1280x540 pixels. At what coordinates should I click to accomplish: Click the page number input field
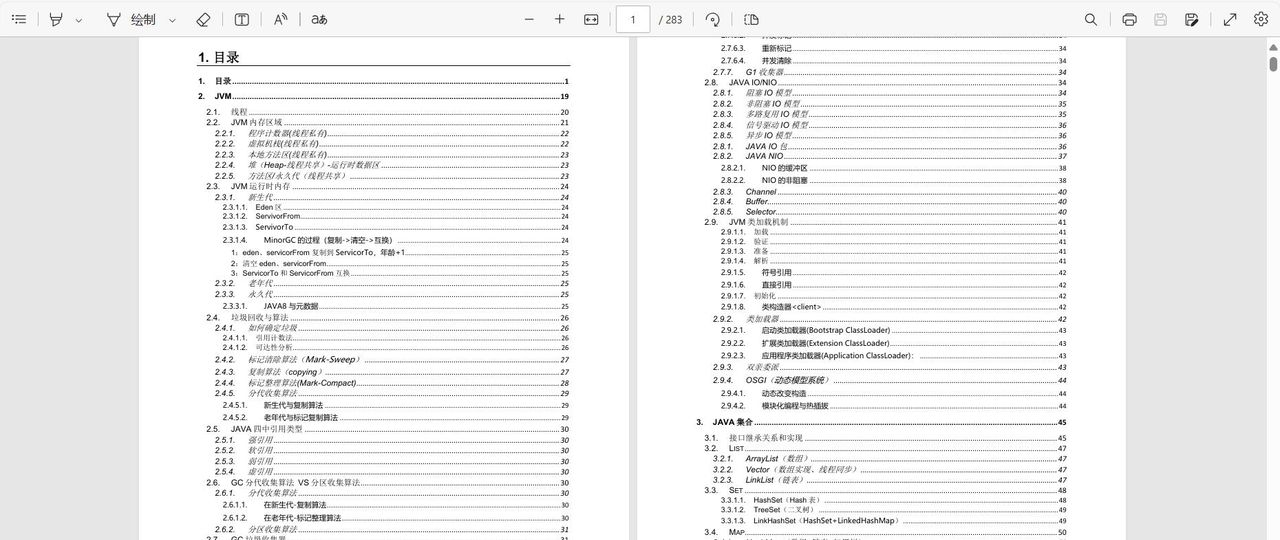(633, 19)
